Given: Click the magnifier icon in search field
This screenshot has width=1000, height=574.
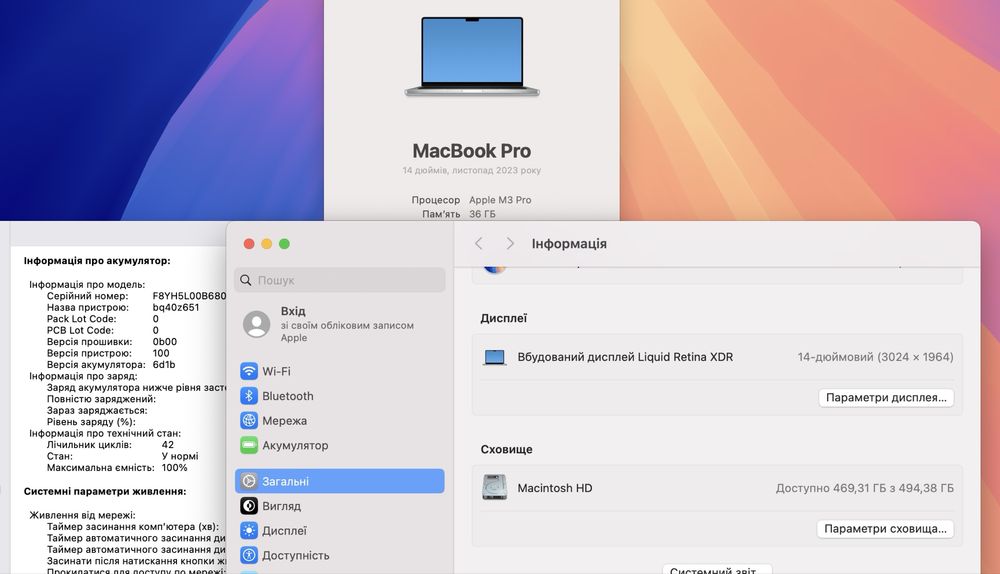Looking at the screenshot, I should click(246, 280).
